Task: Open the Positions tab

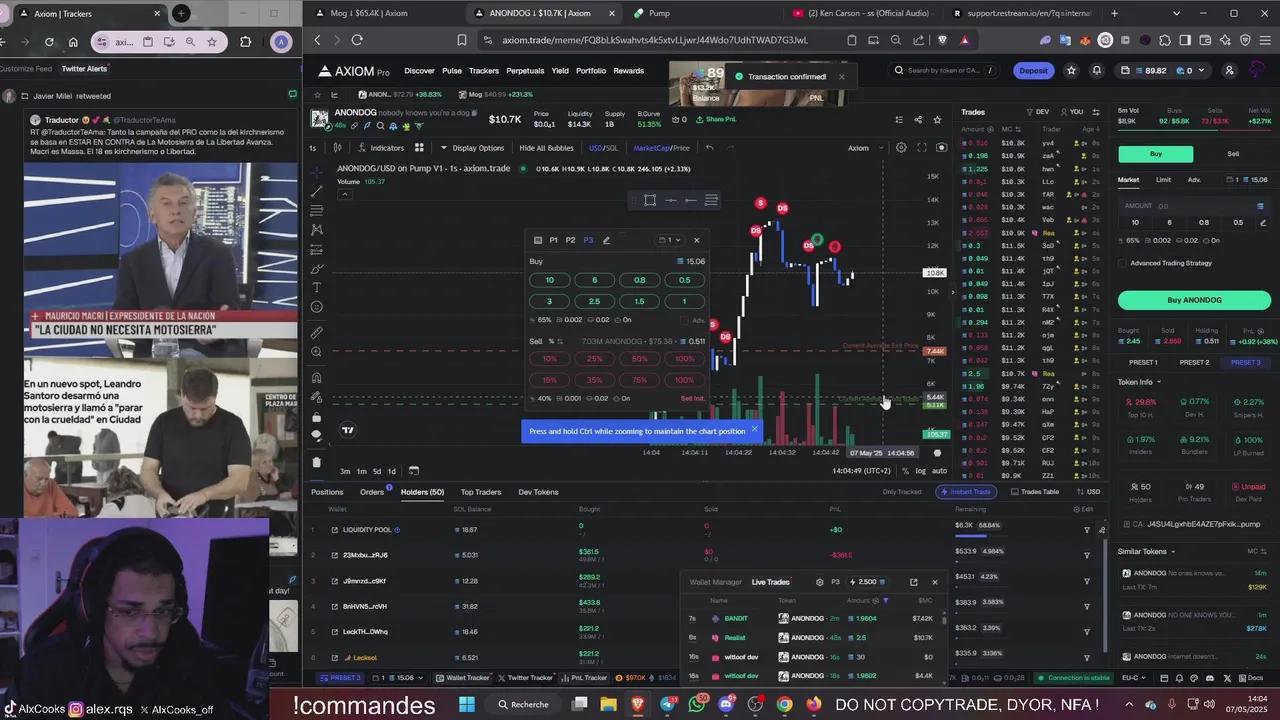Action: (x=327, y=492)
